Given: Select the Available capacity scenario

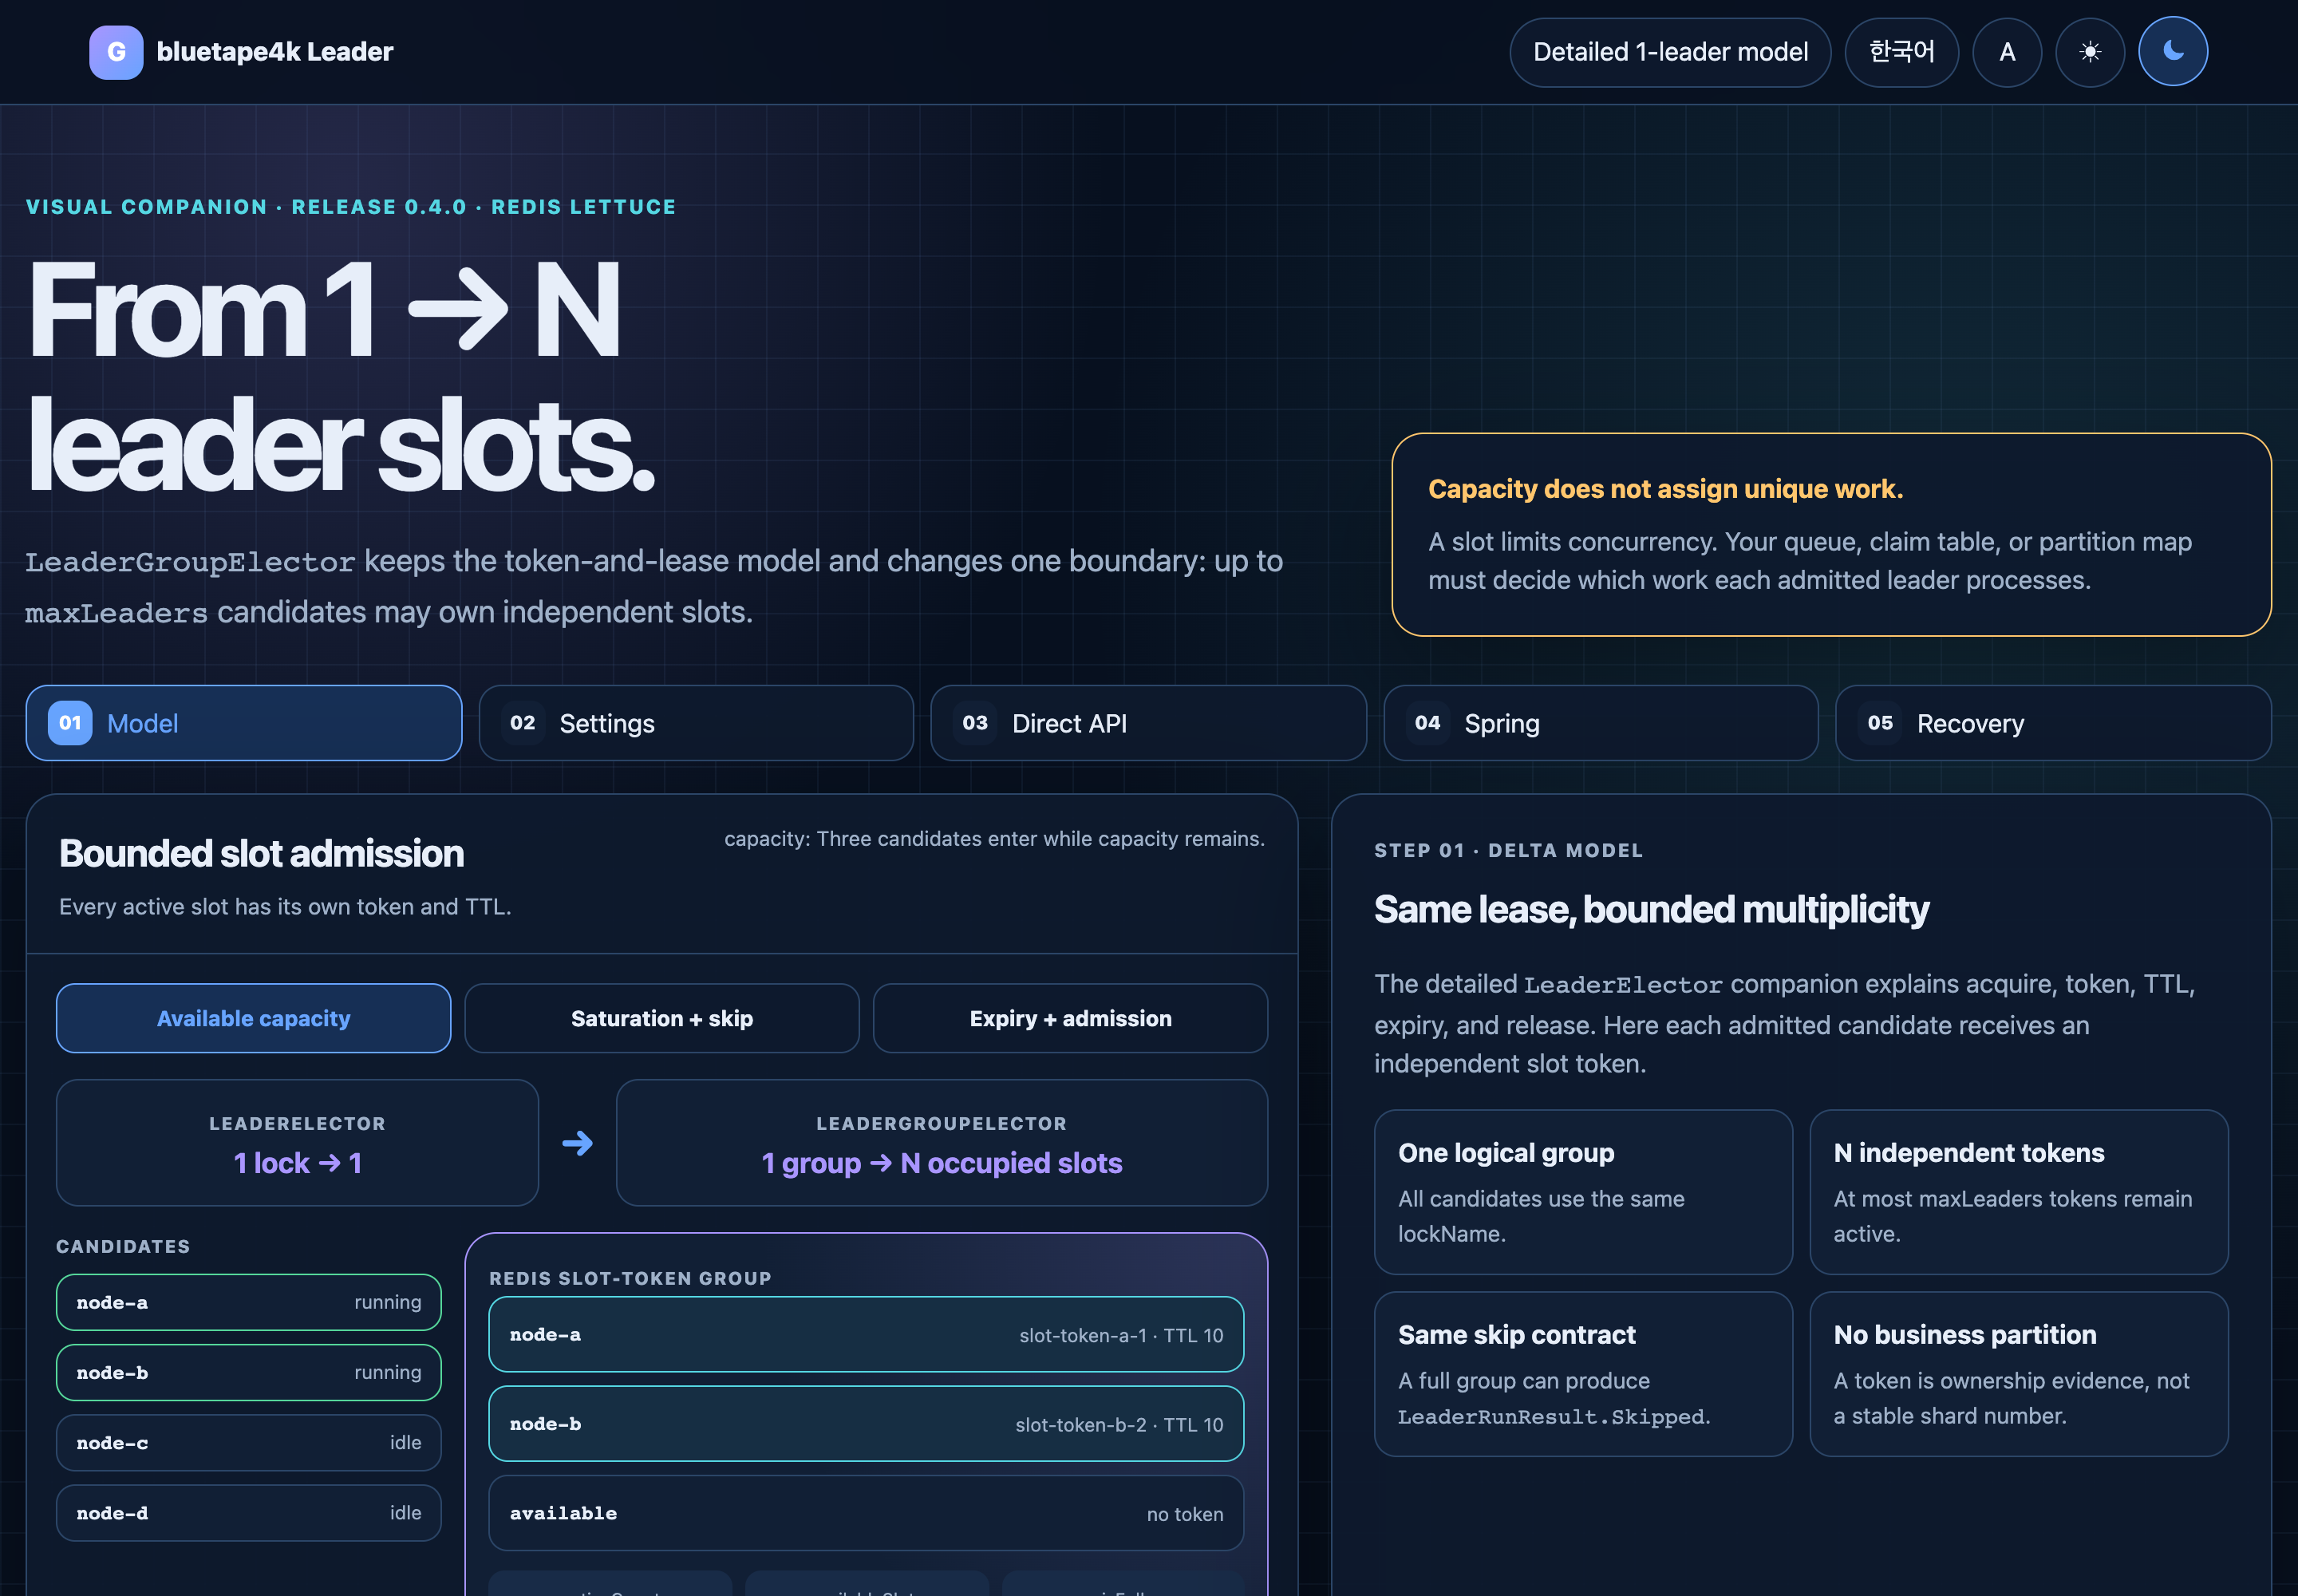Looking at the screenshot, I should [254, 1018].
